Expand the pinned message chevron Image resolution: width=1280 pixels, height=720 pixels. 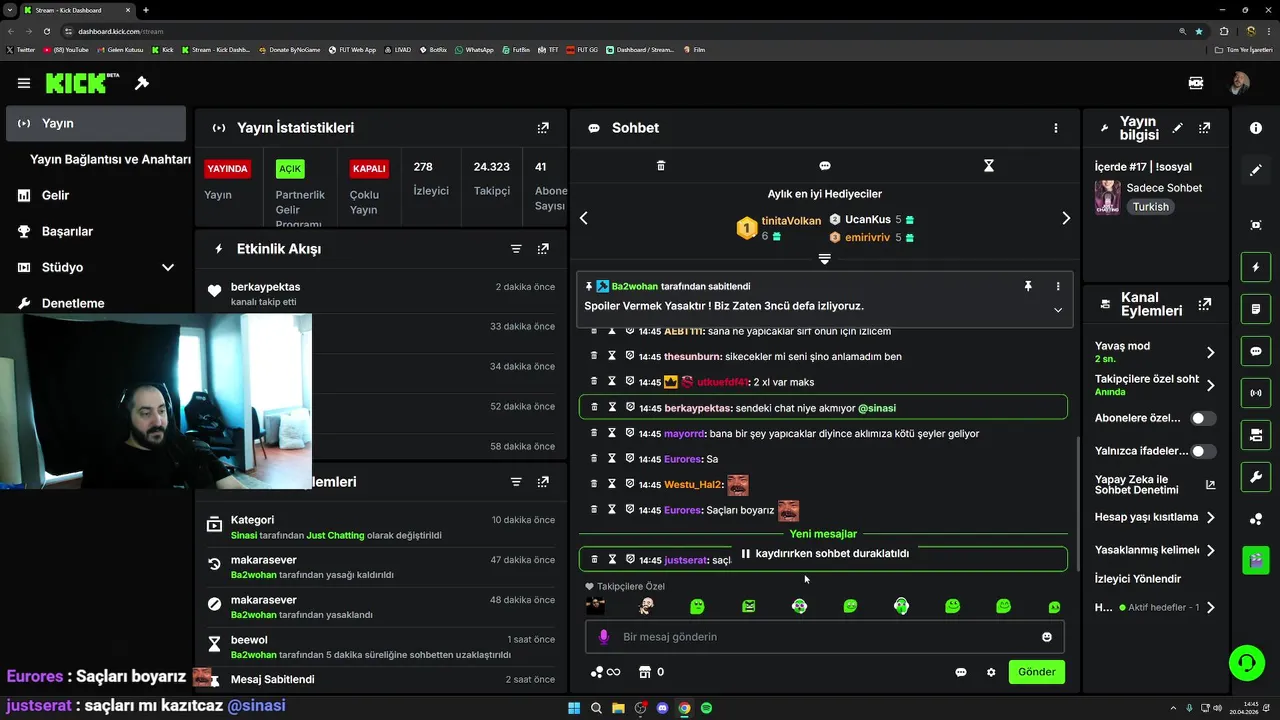1058,310
